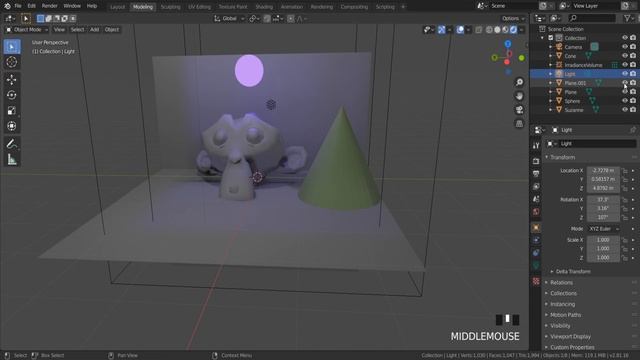Hide the Cone object in viewport
The width and height of the screenshot is (640, 360).
click(624, 56)
